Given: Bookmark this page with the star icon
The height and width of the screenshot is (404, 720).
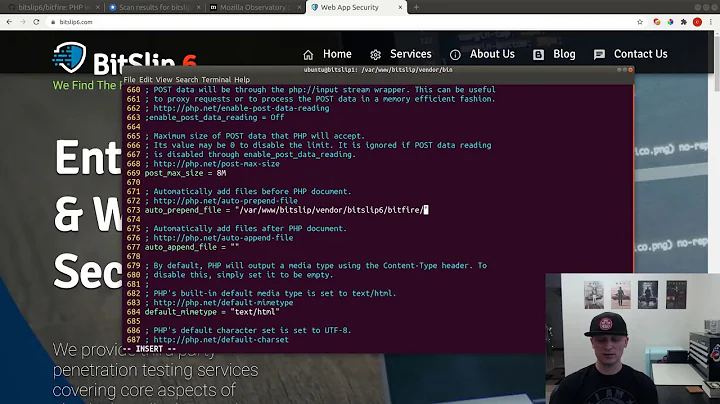Looking at the screenshot, I should 640,22.
